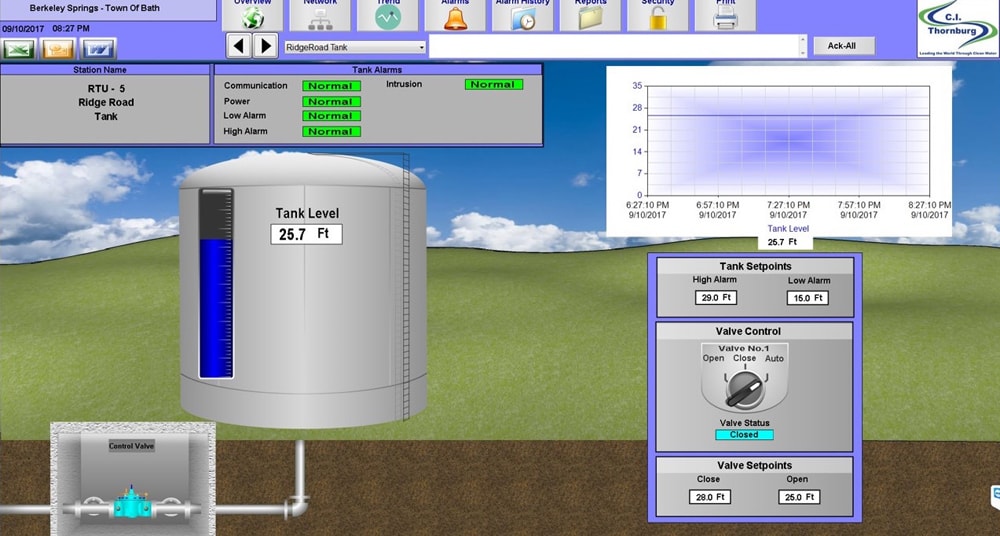
Task: Edit the valve Open 25.0 Ft setpoint
Action: [x=799, y=497]
